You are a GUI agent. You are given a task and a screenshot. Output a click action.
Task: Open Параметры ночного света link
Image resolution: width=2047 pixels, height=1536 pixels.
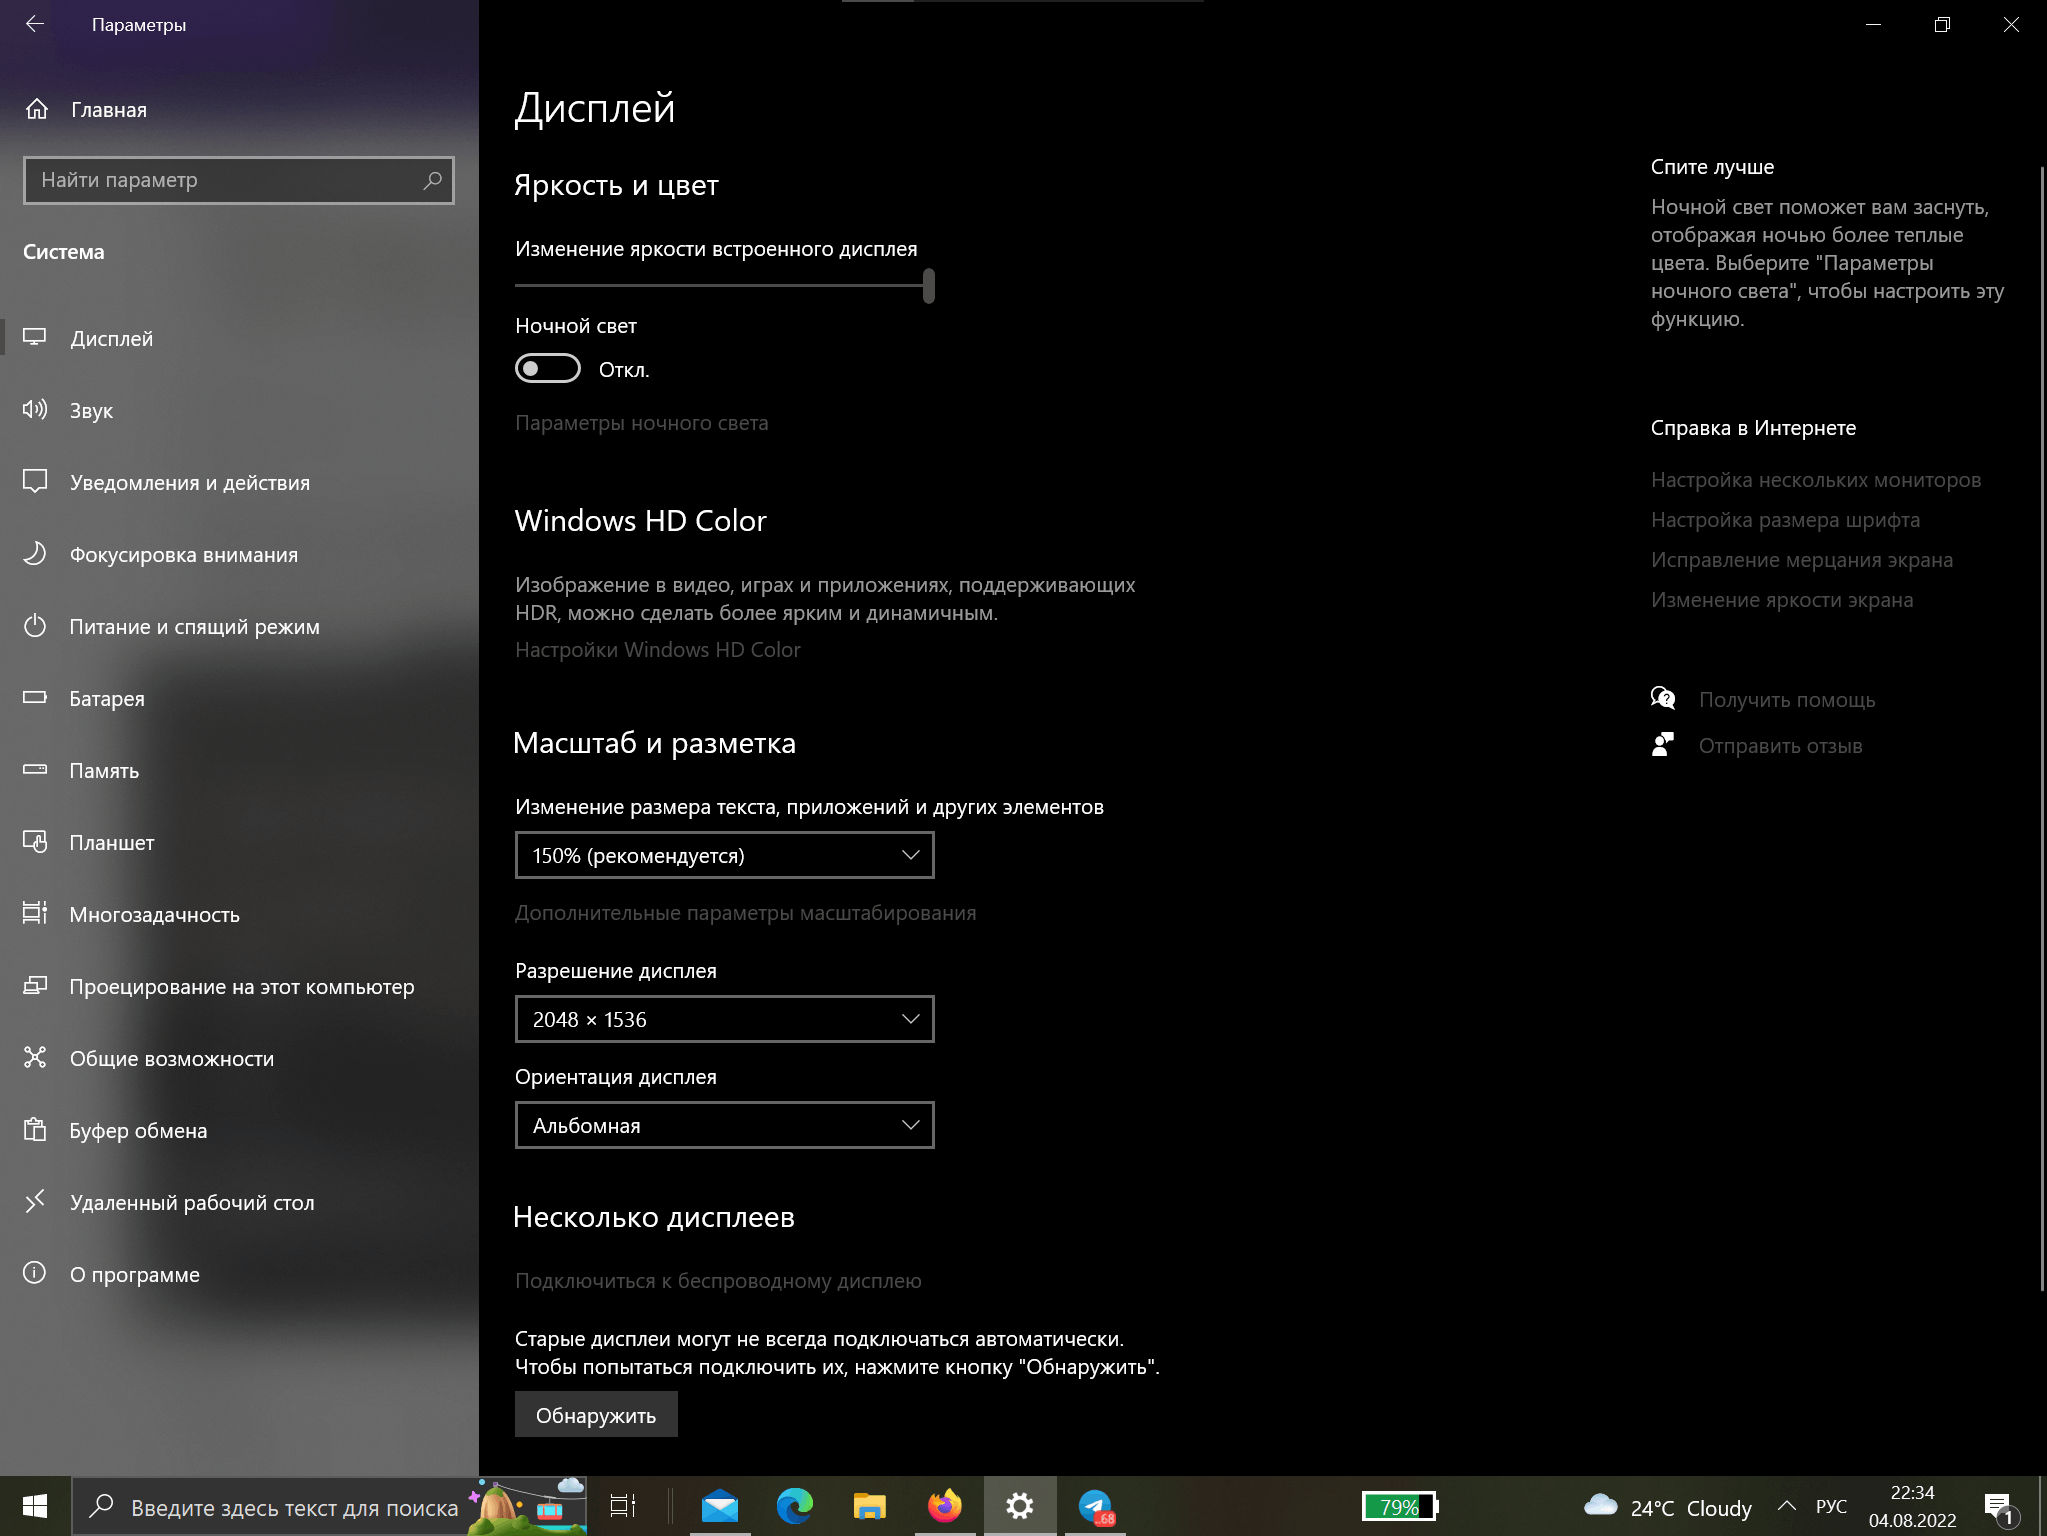point(642,423)
